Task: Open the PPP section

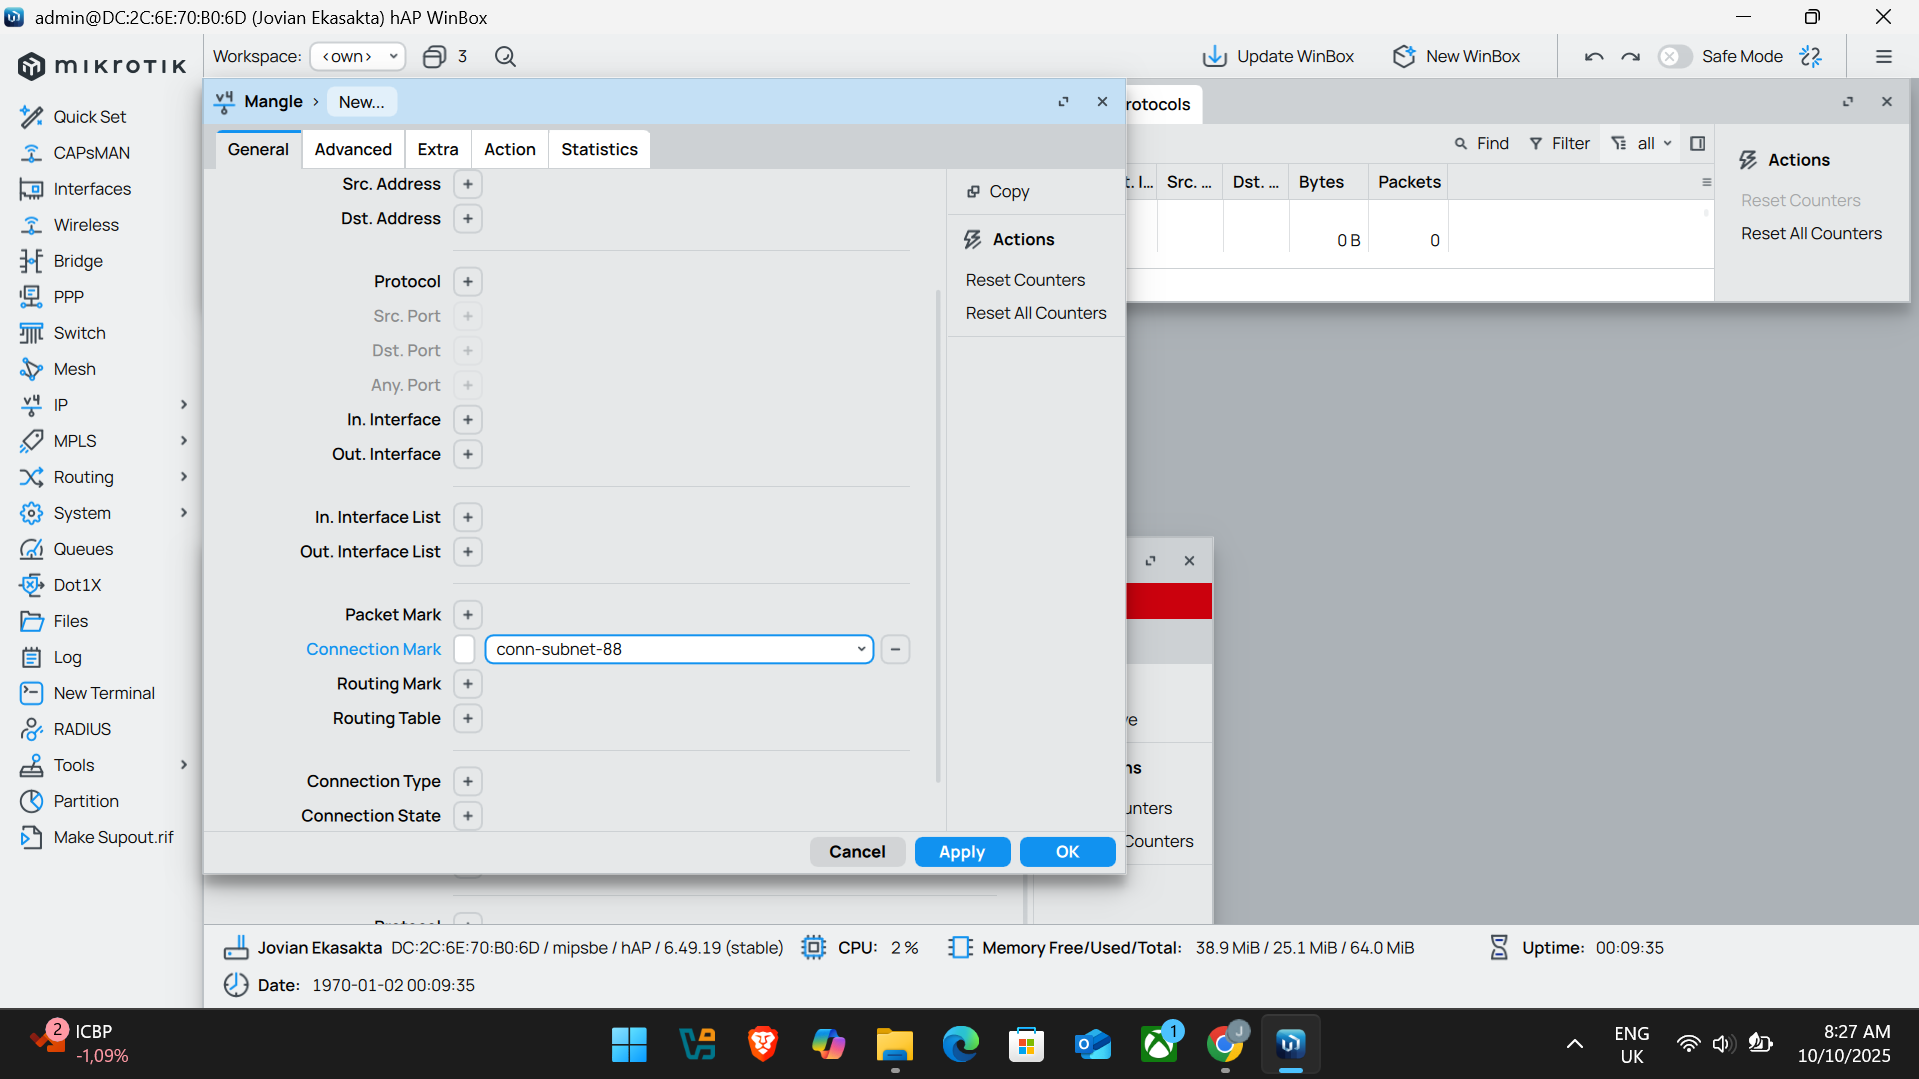Action: pos(68,297)
